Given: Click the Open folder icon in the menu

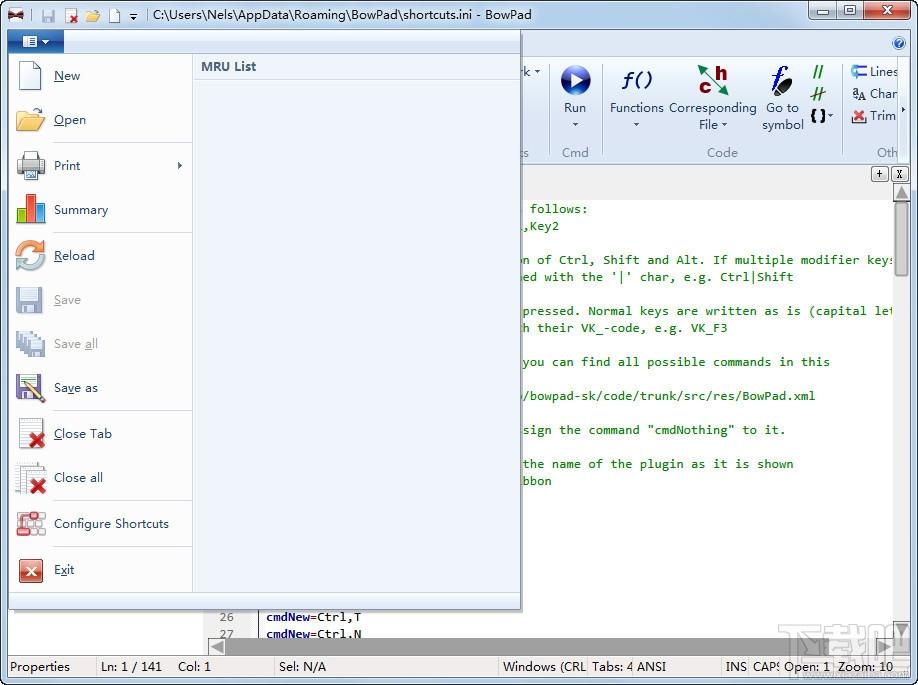Looking at the screenshot, I should click(x=30, y=119).
